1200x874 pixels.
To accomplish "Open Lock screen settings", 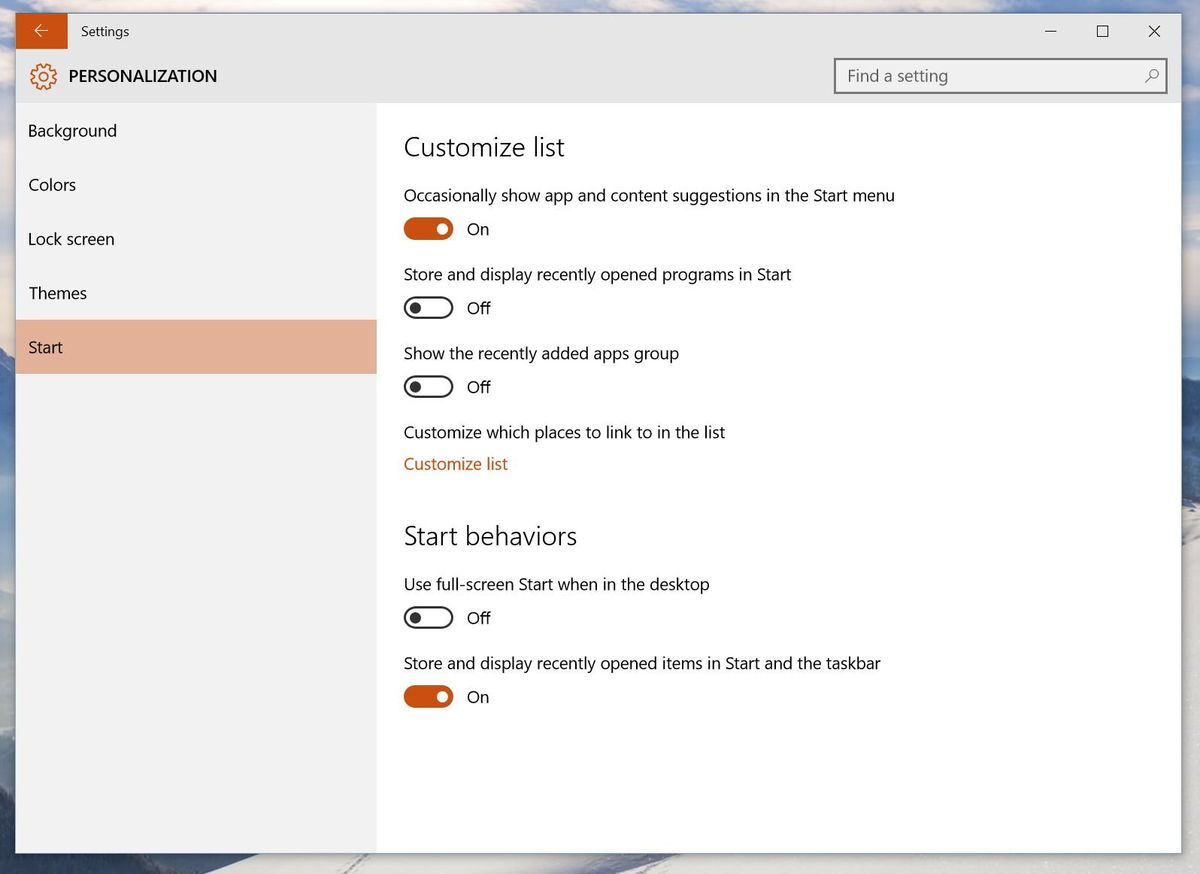I will (71, 239).
